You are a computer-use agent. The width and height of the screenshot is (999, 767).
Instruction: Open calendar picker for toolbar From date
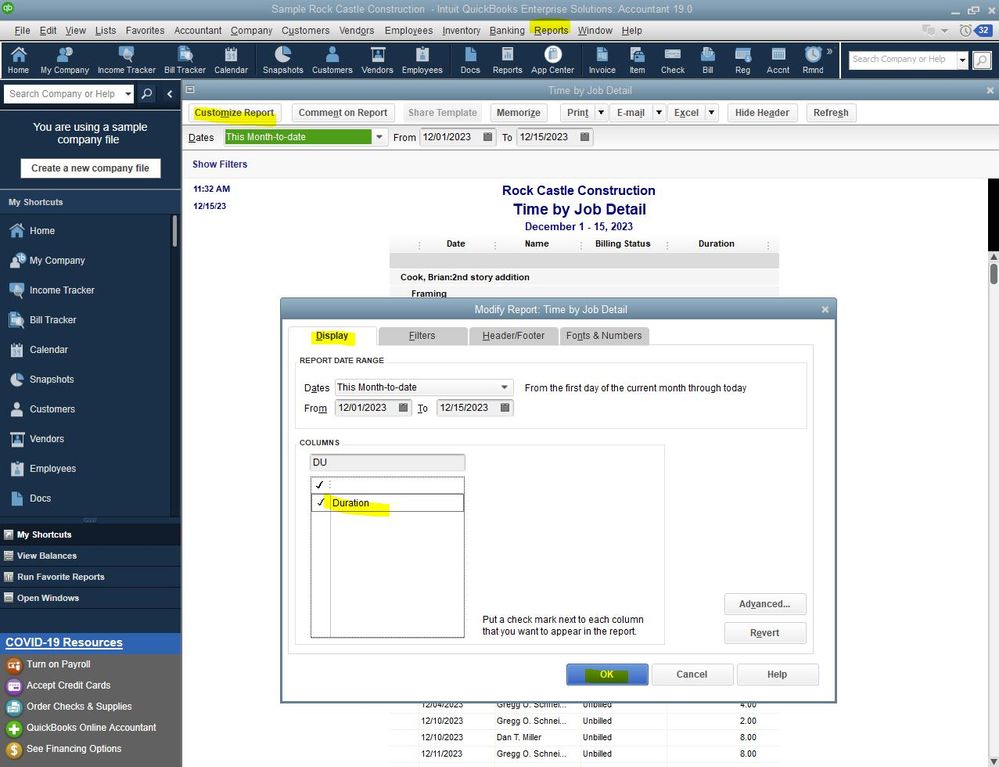[x=487, y=137]
